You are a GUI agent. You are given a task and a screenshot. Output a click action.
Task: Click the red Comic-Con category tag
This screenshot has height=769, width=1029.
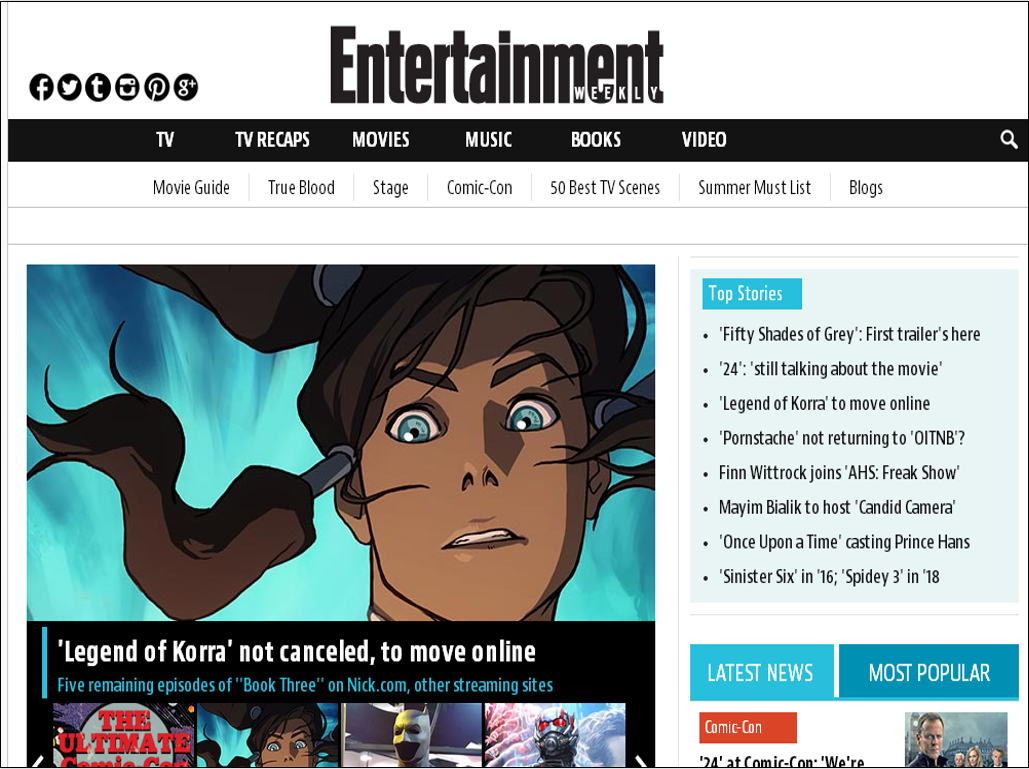[x=748, y=728]
